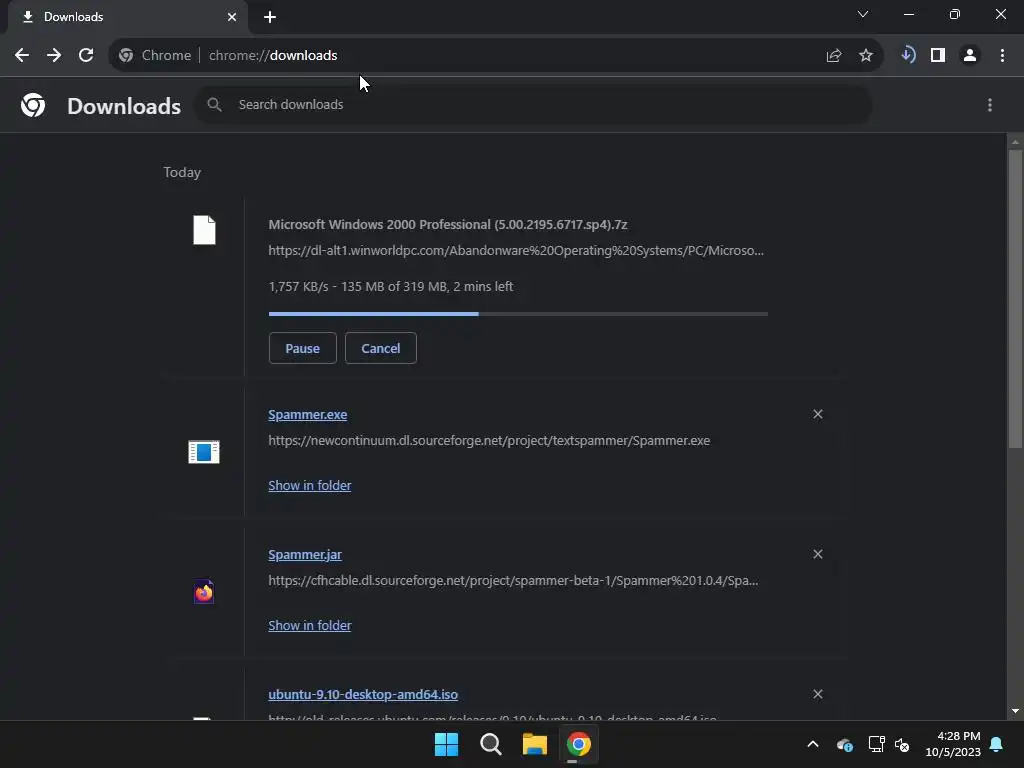Open the tab search chevron
This screenshot has height=768, width=1024.
pyautogui.click(x=863, y=14)
